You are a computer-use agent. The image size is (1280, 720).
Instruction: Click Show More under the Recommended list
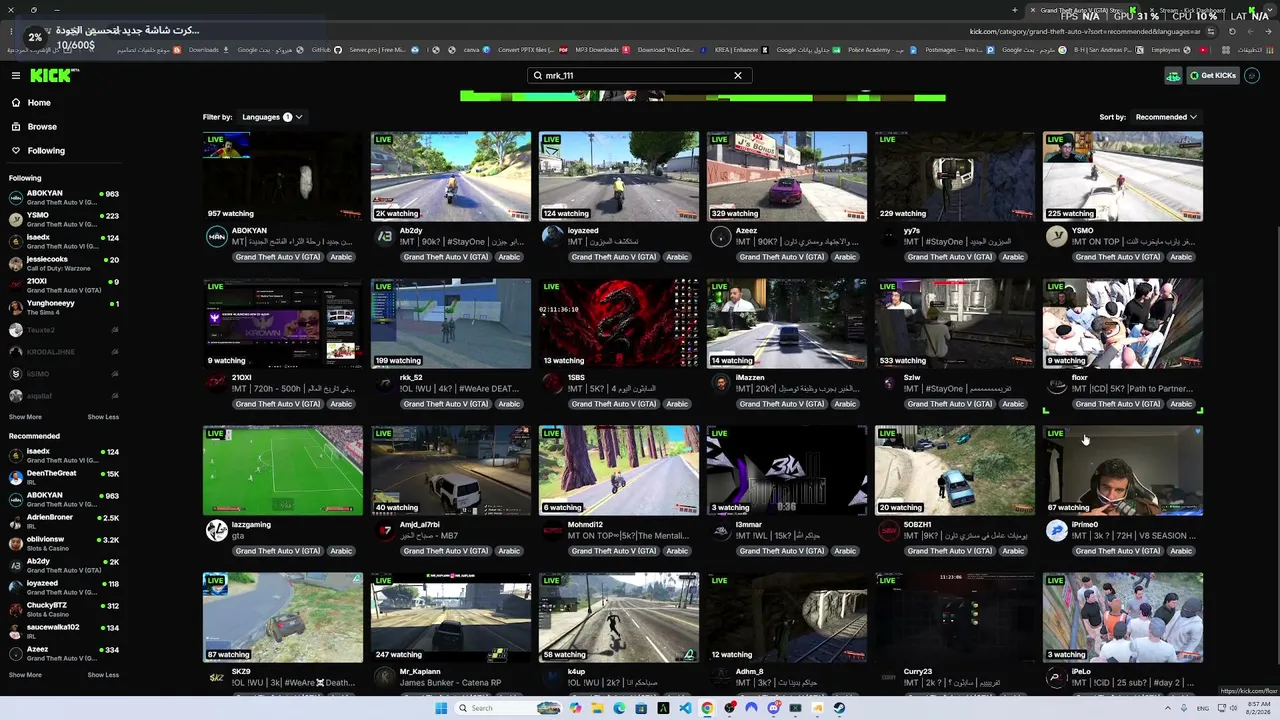coord(25,675)
